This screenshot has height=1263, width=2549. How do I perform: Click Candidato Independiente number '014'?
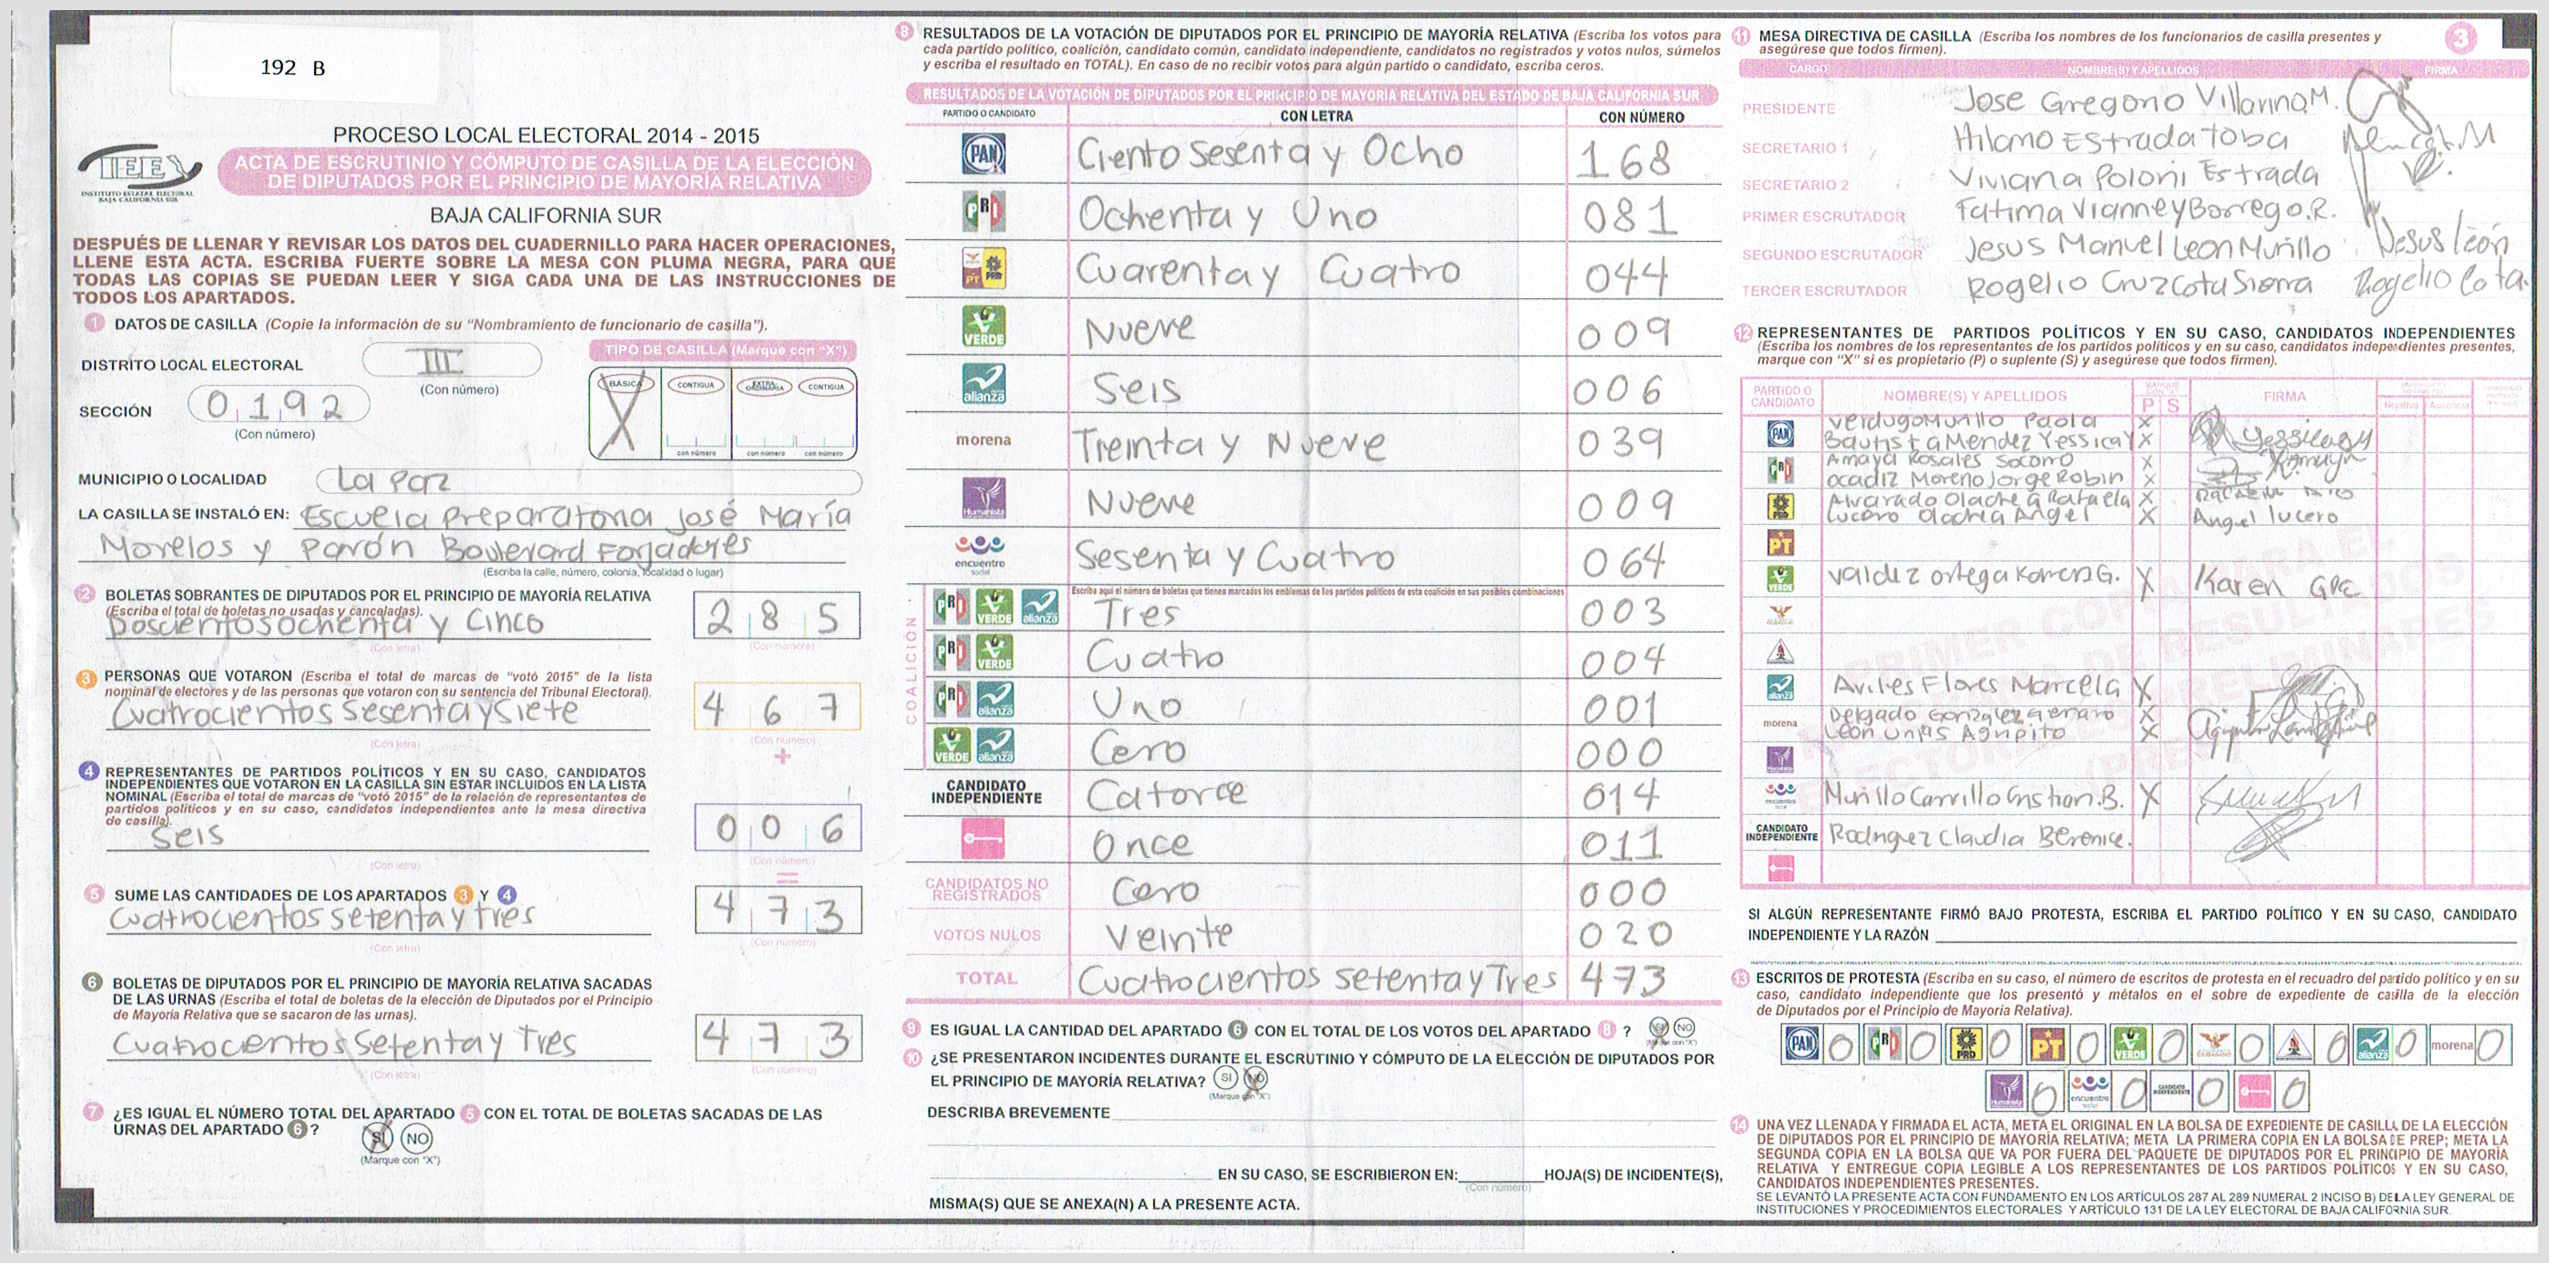(x=1620, y=796)
